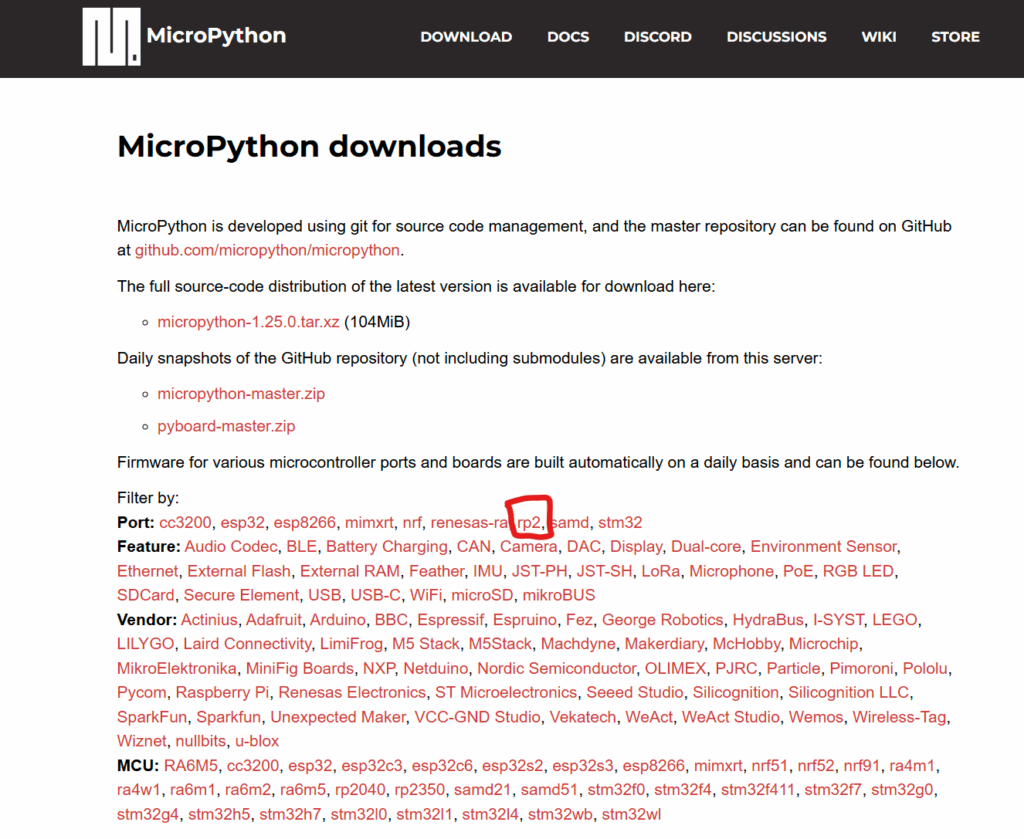Filter by WiFi feature
1024x839 pixels.
pos(426,595)
